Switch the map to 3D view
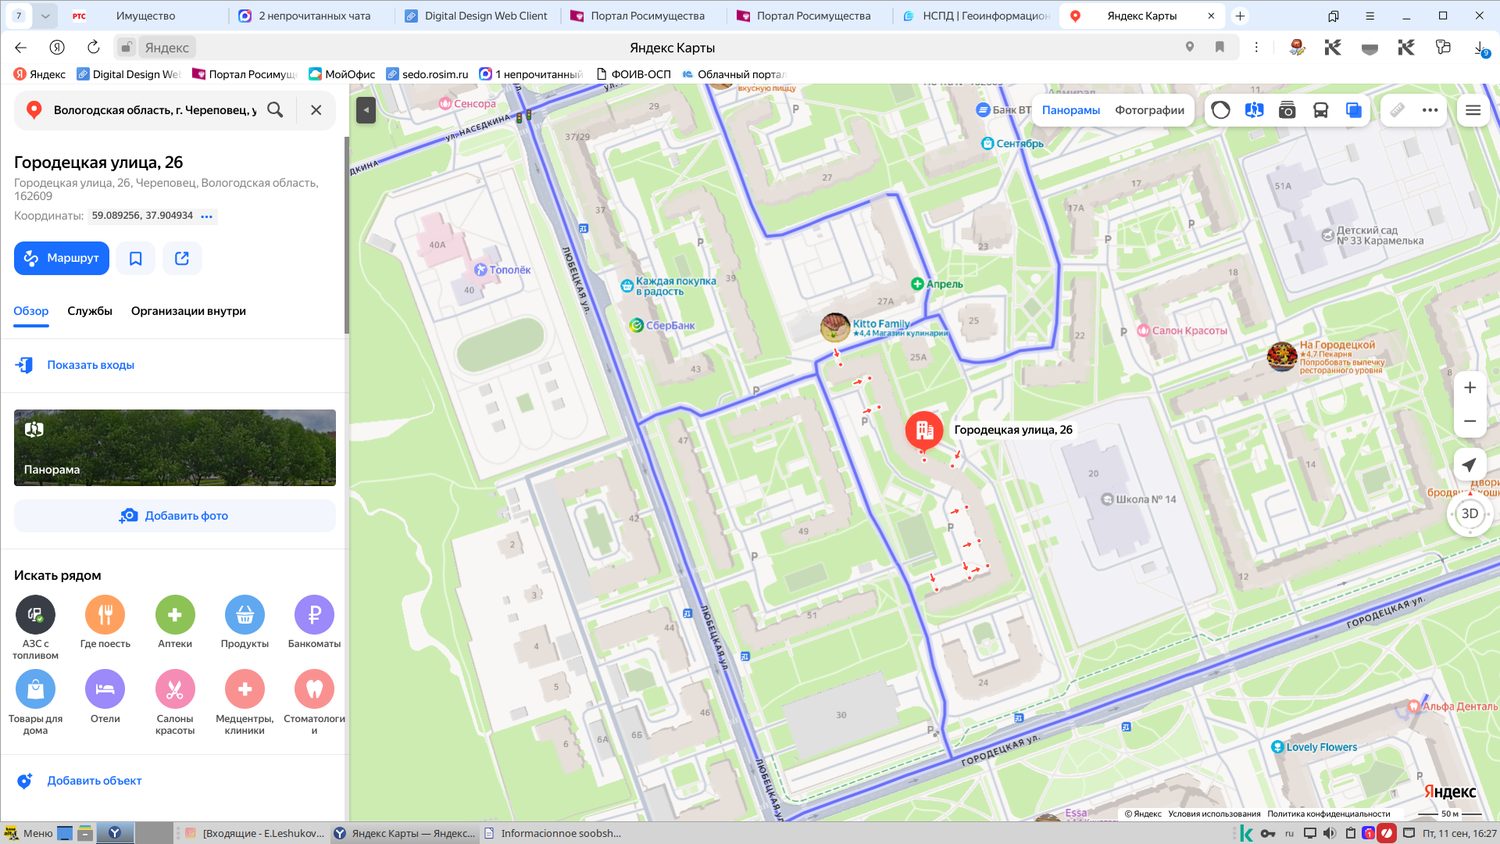This screenshot has width=1500, height=844. click(1470, 514)
